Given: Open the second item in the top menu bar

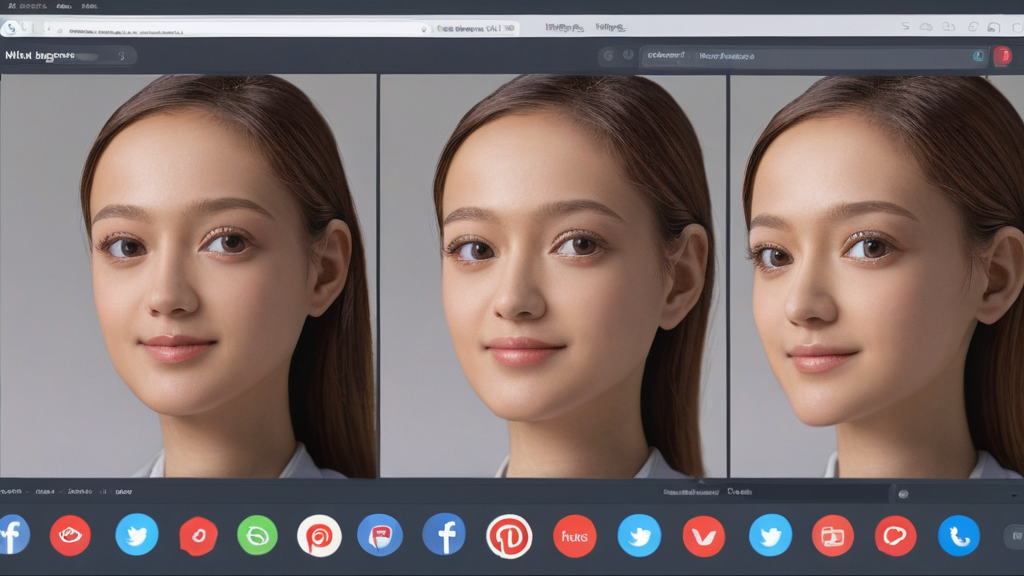Looking at the screenshot, I should tap(64, 6).
